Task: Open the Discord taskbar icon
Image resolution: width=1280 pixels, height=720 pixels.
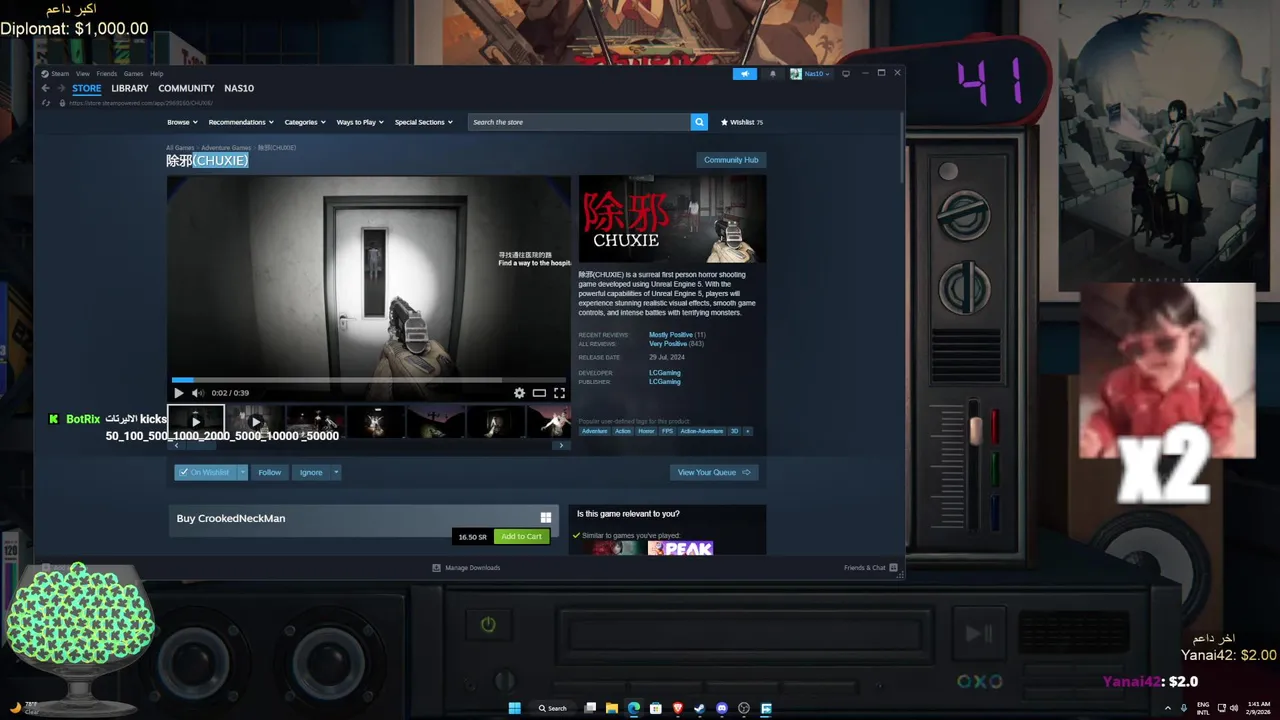Action: 722,708
